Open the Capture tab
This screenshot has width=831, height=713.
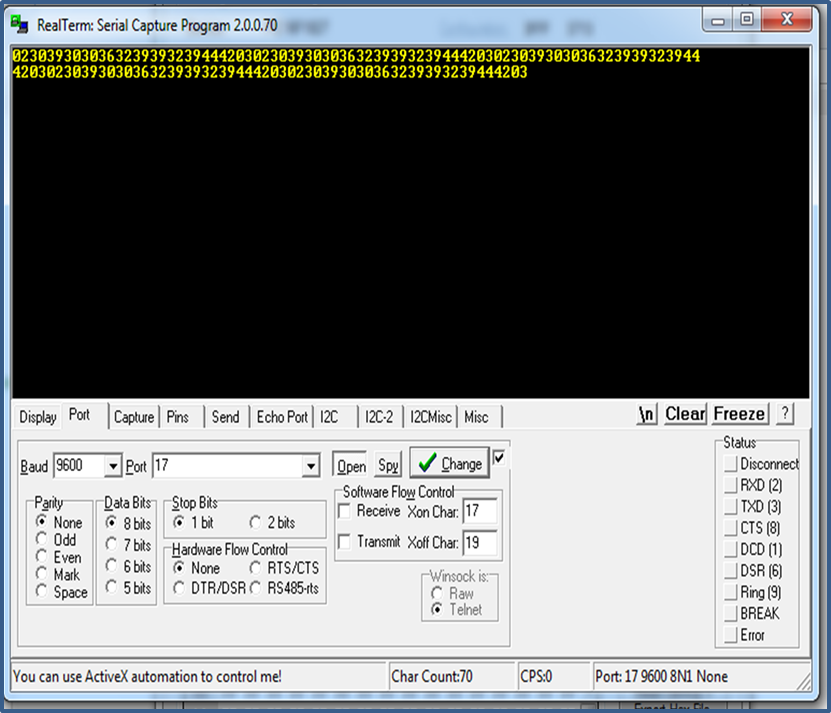(x=134, y=417)
